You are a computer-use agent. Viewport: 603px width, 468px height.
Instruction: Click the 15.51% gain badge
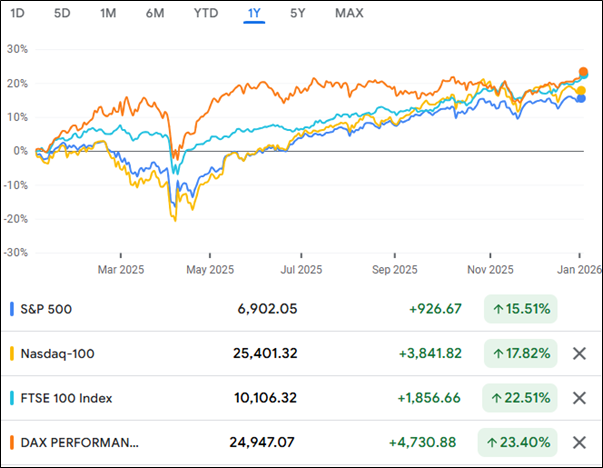point(520,309)
